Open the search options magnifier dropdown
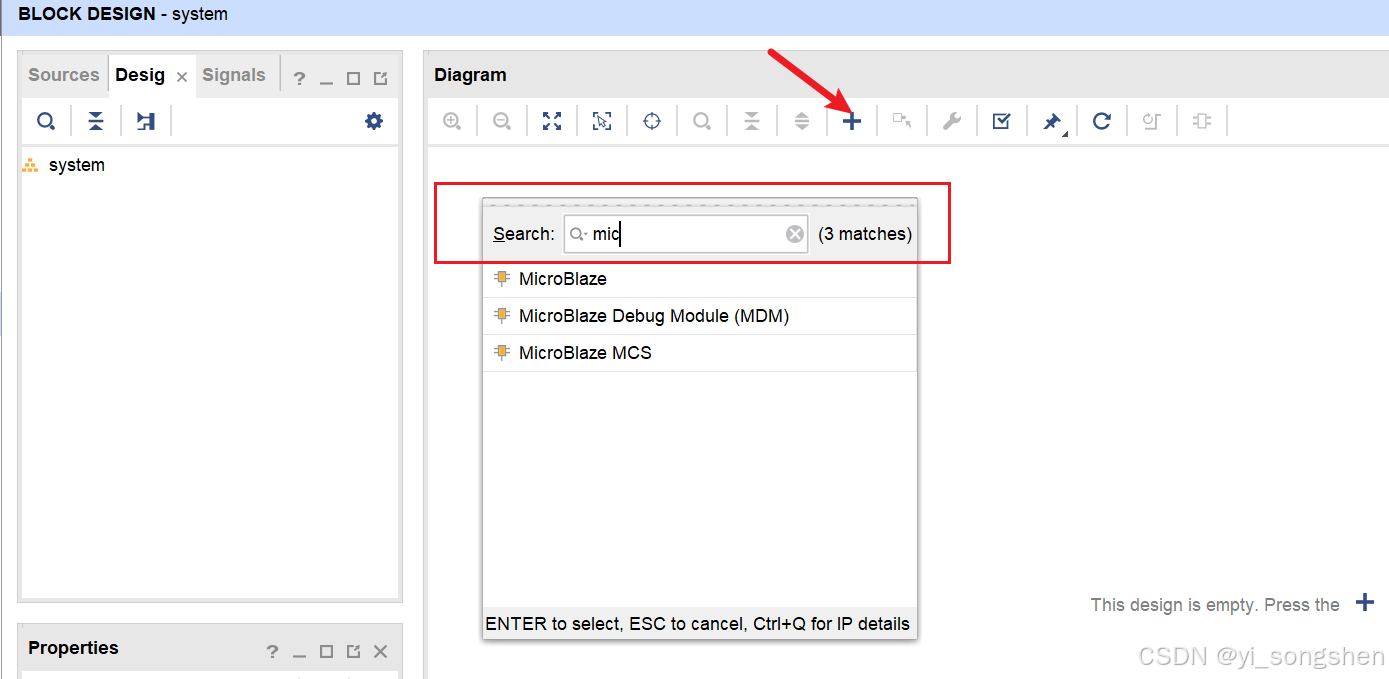 click(578, 234)
